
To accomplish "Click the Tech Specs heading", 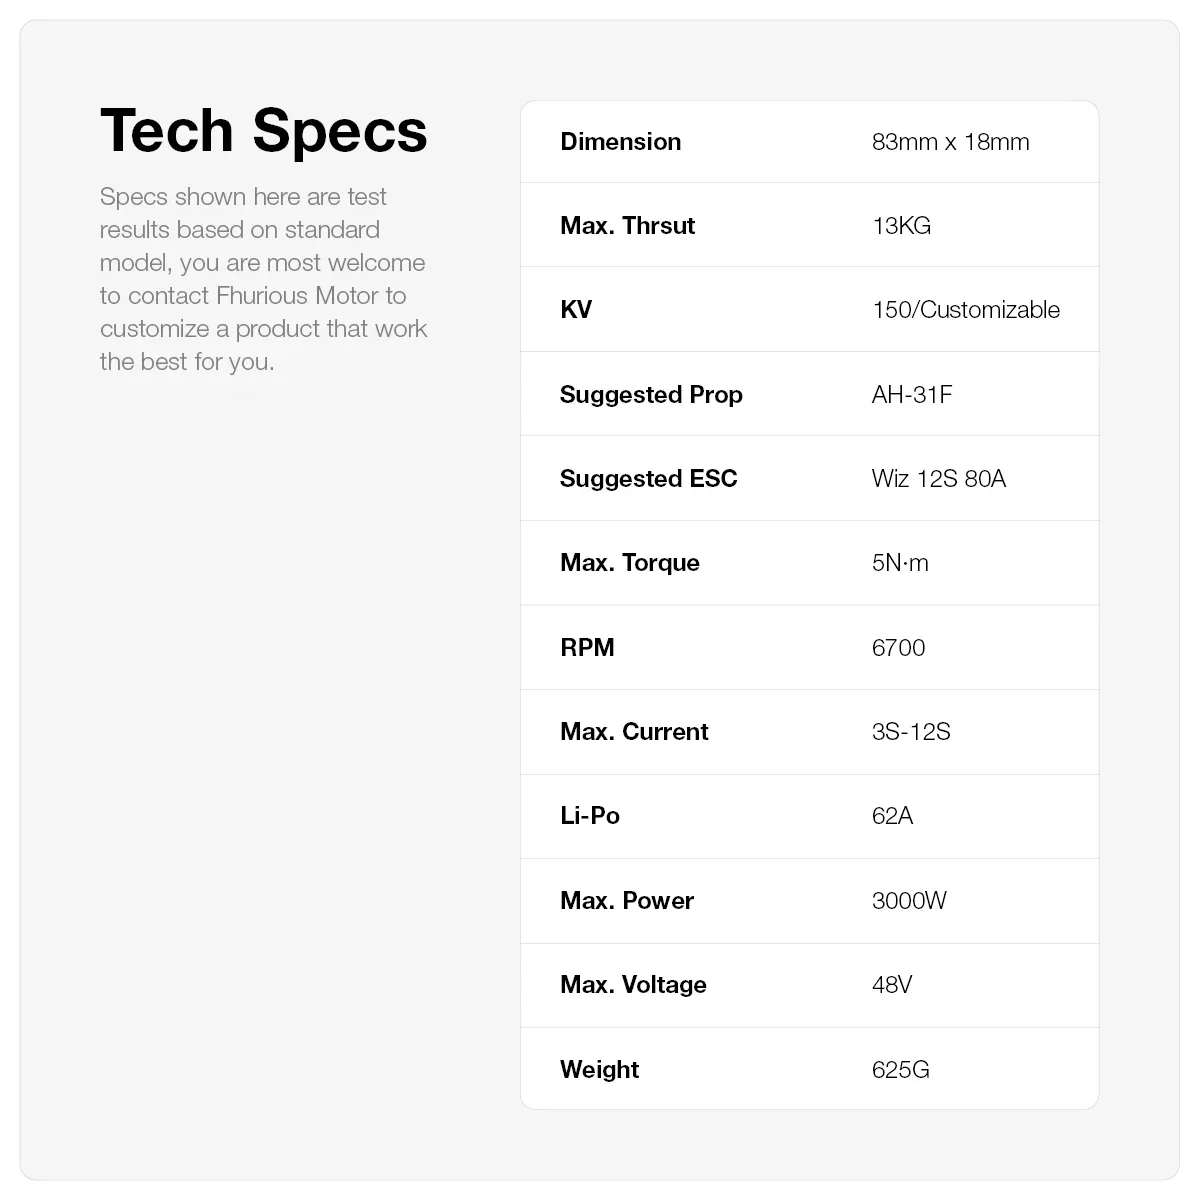I will click(263, 131).
